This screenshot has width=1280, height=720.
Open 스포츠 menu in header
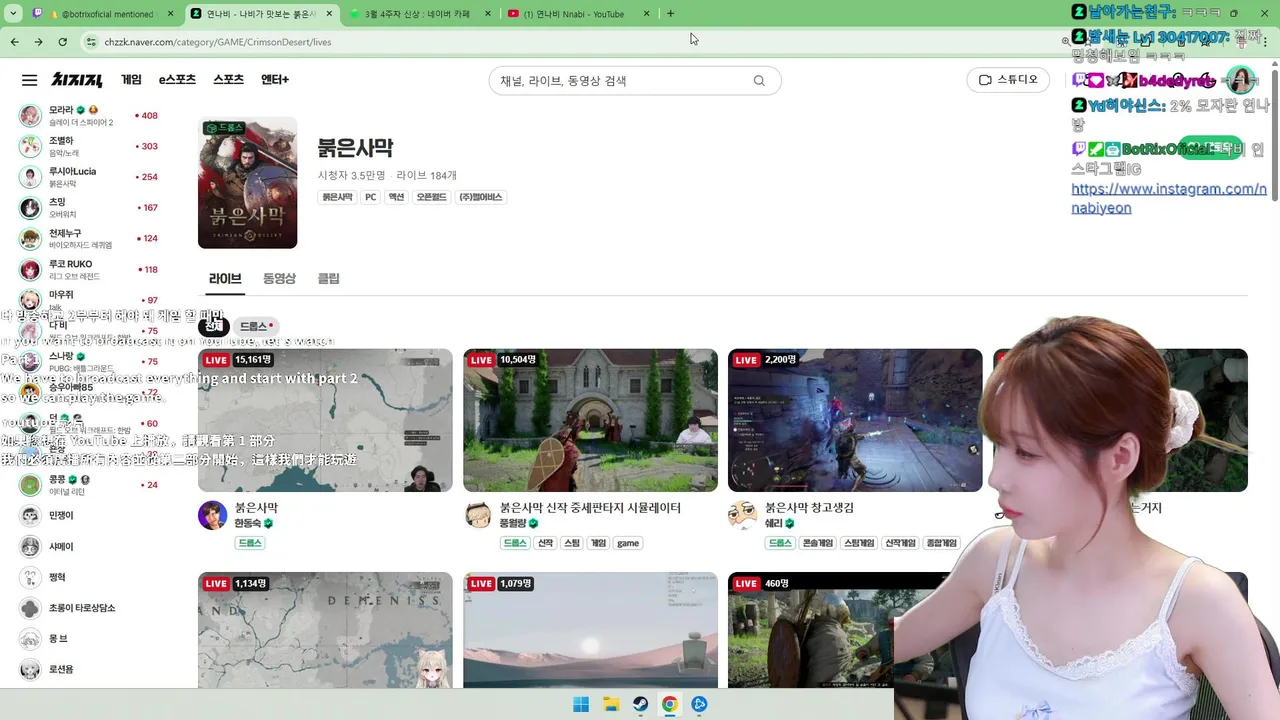tap(228, 80)
